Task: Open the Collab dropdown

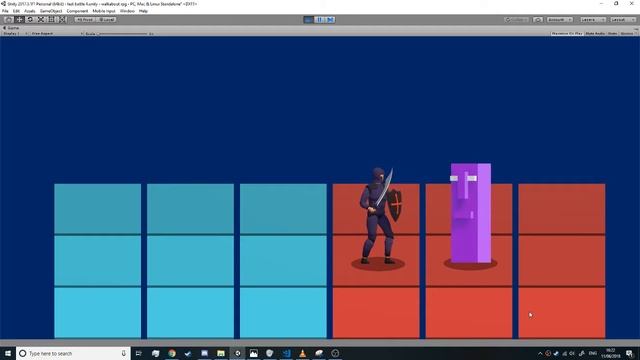Action: coord(517,20)
